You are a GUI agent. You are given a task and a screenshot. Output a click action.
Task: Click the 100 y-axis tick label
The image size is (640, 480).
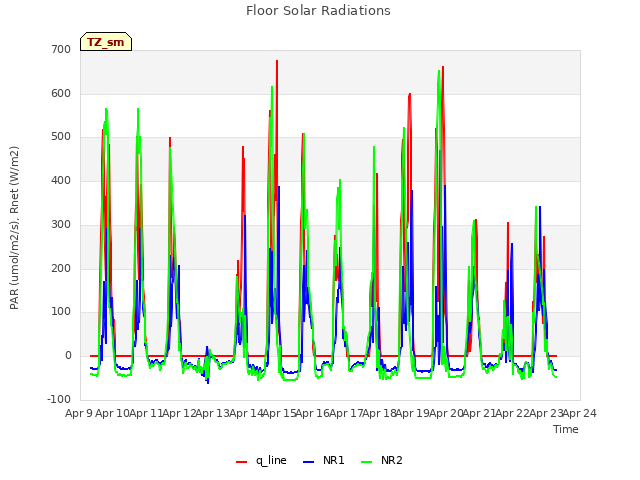click(x=61, y=312)
